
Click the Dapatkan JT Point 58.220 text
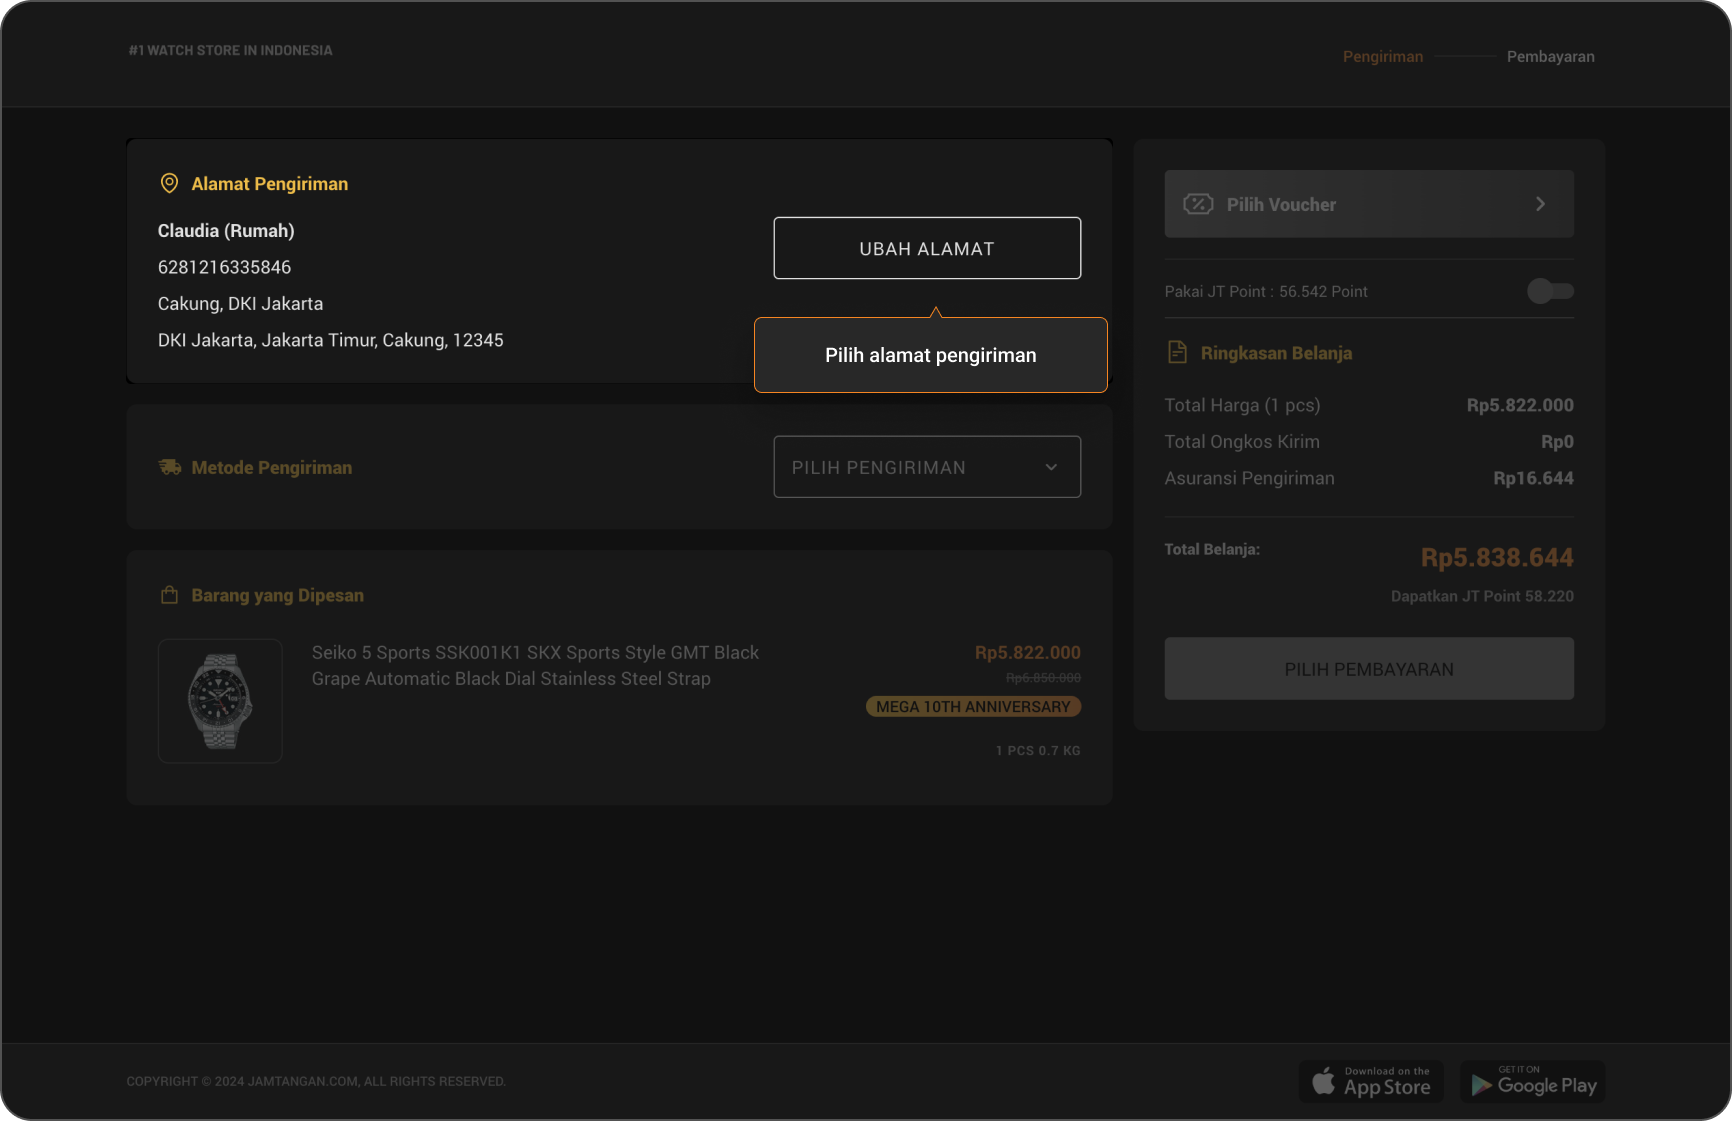click(x=1482, y=596)
